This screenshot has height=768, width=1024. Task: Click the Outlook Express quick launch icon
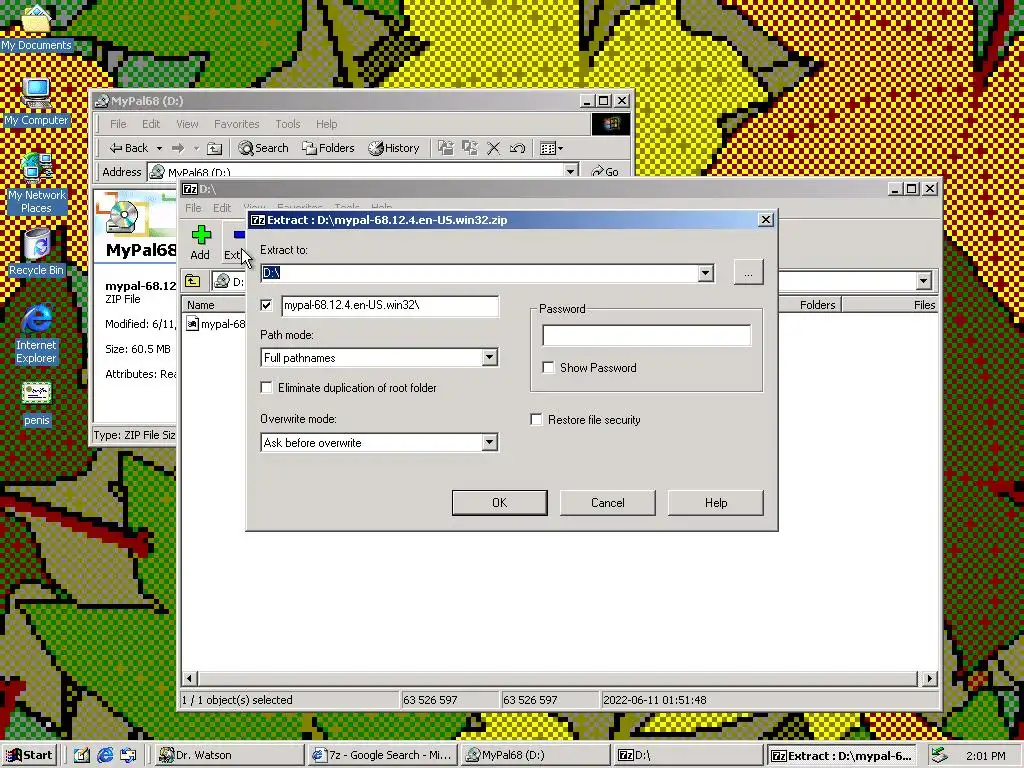128,755
